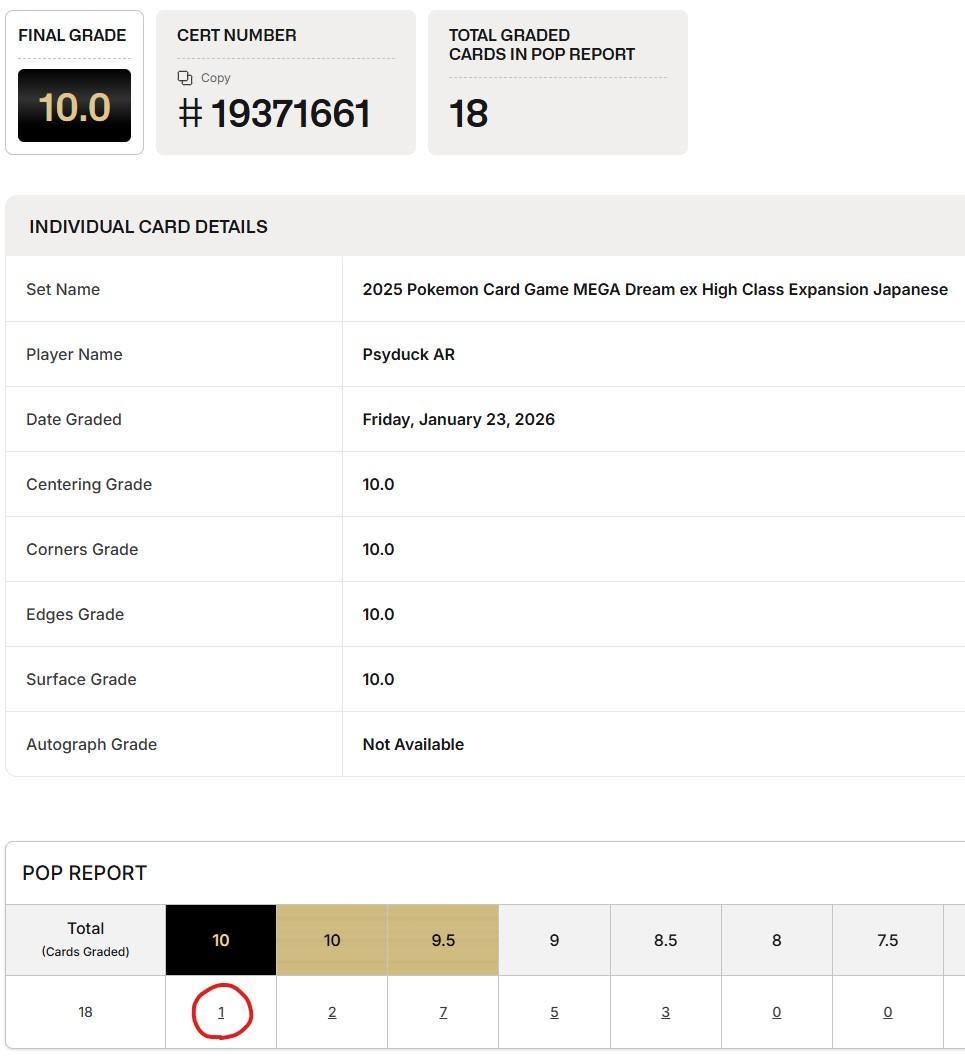This screenshot has height=1061, width=965.
Task: Open the 7.5 grade population count 0
Action: coord(887,1012)
